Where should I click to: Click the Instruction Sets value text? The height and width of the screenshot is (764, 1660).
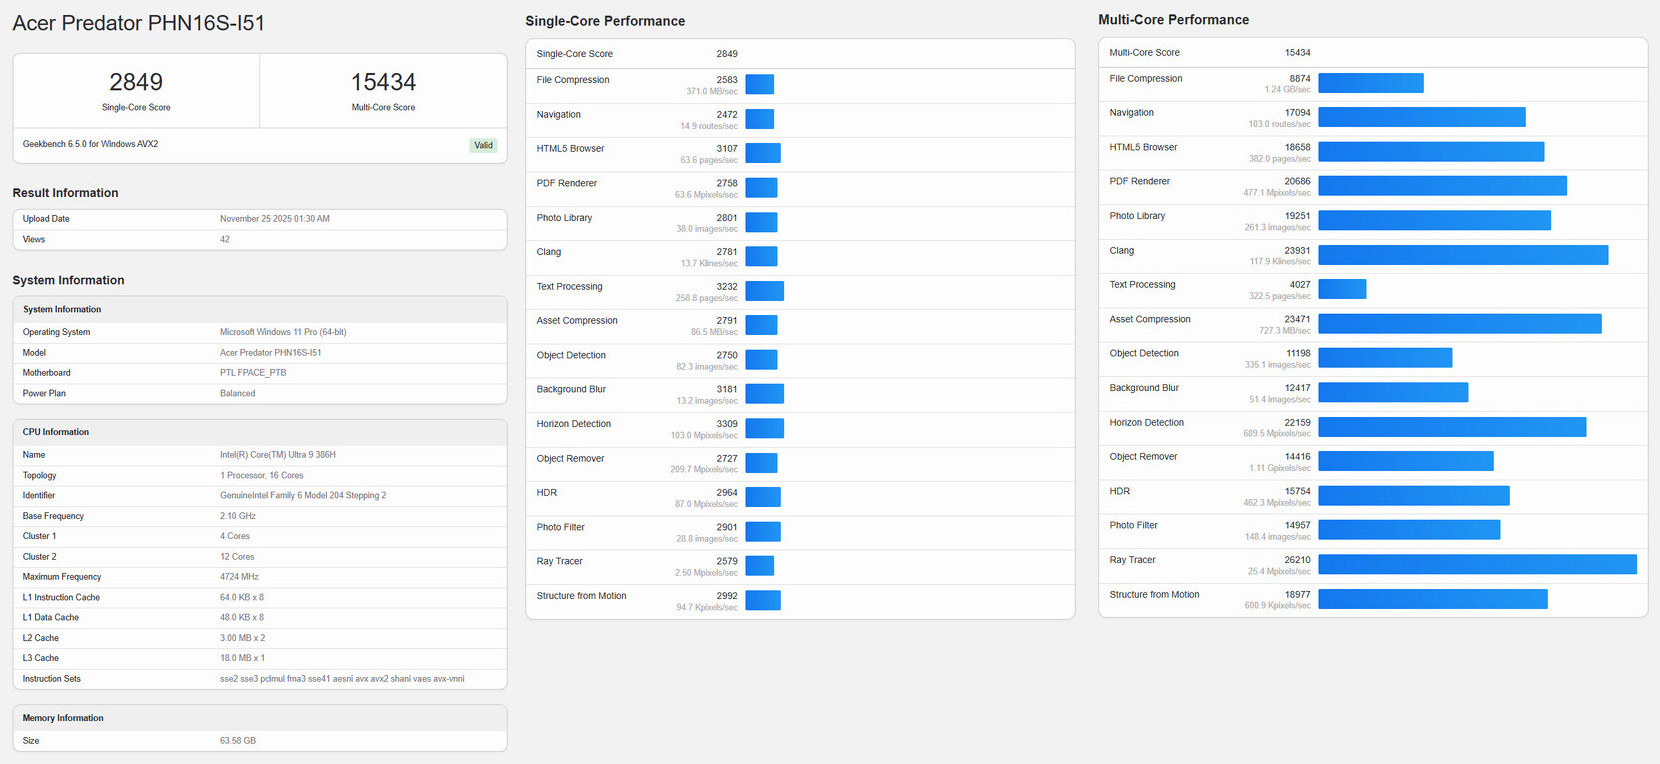point(342,679)
